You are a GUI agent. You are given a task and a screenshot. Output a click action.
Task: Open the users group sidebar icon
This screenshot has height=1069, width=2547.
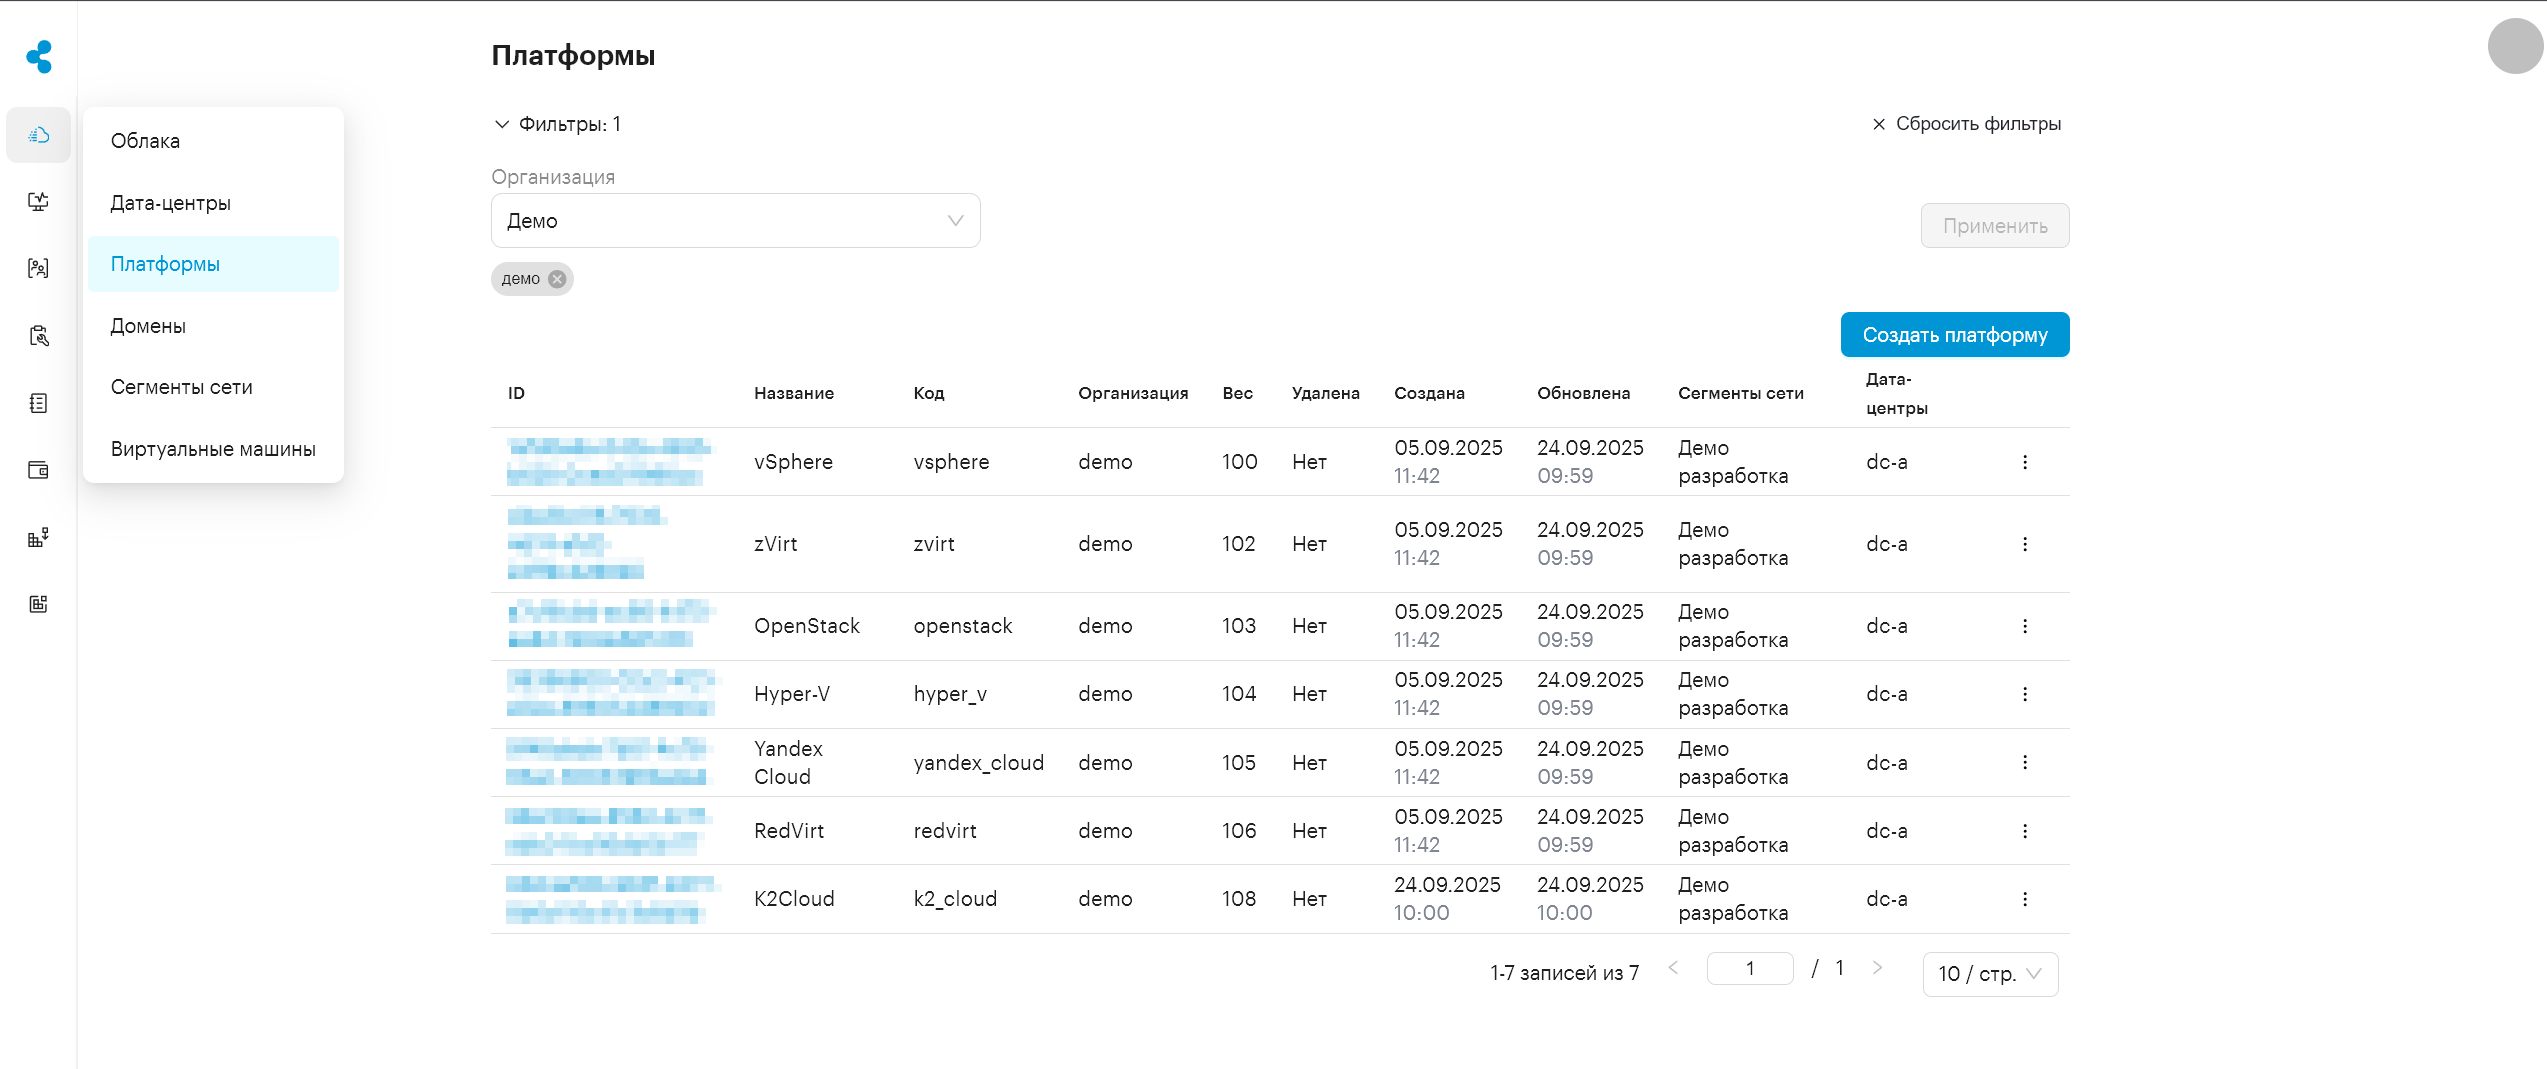(38, 268)
